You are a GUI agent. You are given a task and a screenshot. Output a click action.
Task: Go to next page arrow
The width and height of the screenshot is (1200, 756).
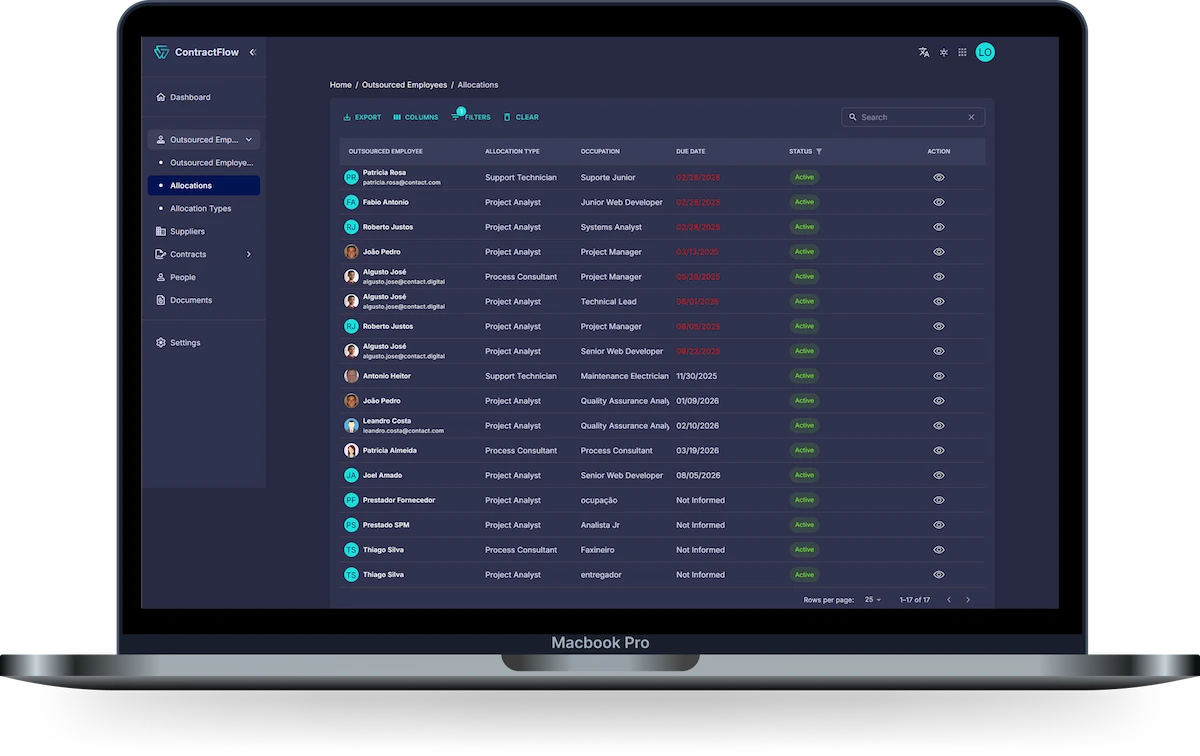coord(968,600)
